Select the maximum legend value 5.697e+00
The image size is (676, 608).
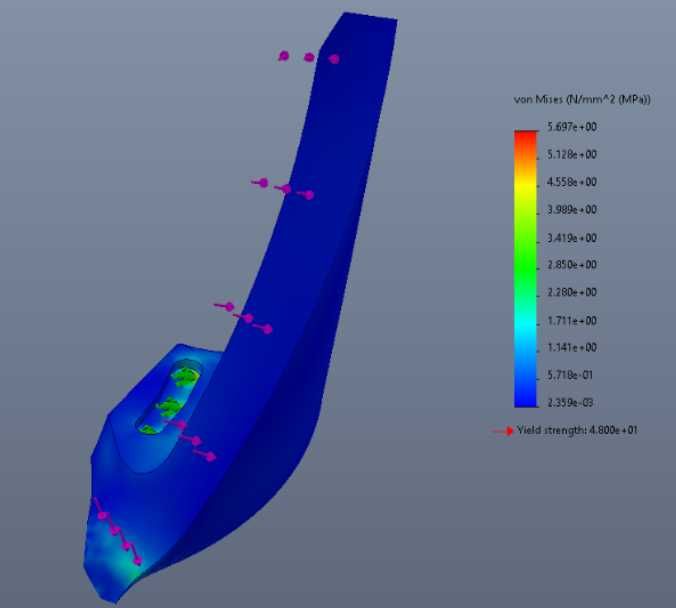pos(572,127)
